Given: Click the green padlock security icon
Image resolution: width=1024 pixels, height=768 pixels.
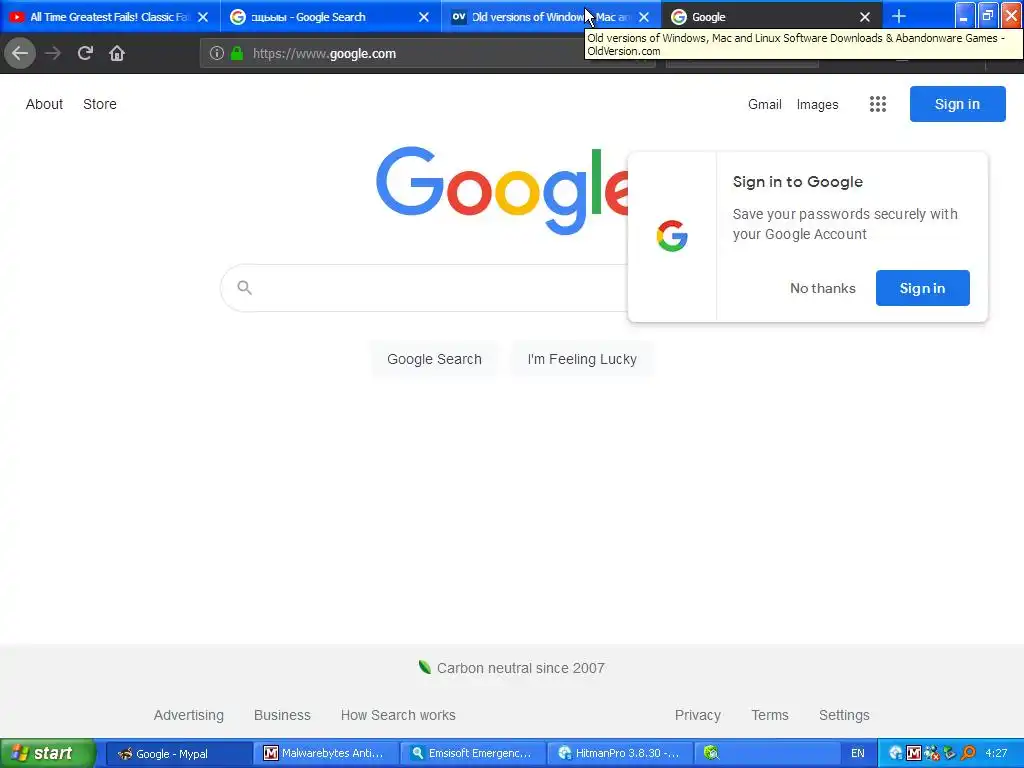Looking at the screenshot, I should click(x=237, y=53).
